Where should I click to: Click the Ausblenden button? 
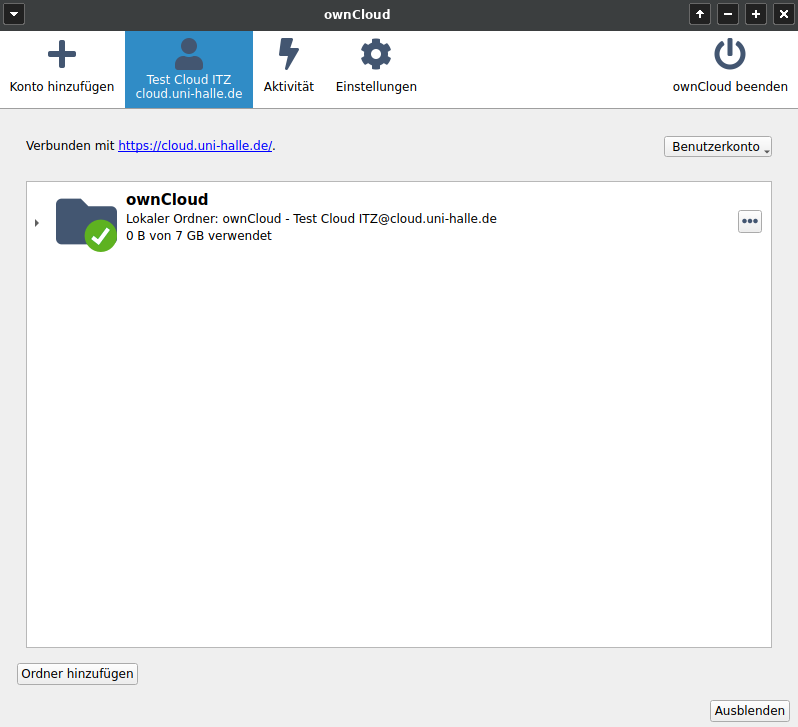pyautogui.click(x=750, y=711)
